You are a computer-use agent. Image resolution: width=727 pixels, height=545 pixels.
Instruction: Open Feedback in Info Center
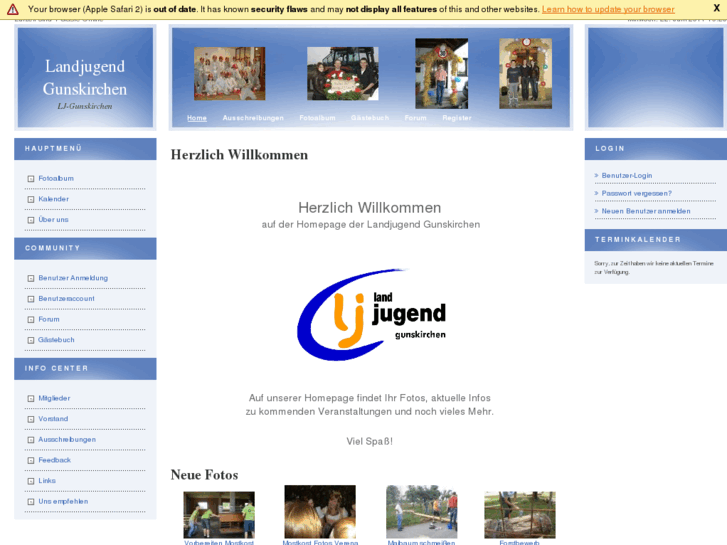[x=54, y=460]
